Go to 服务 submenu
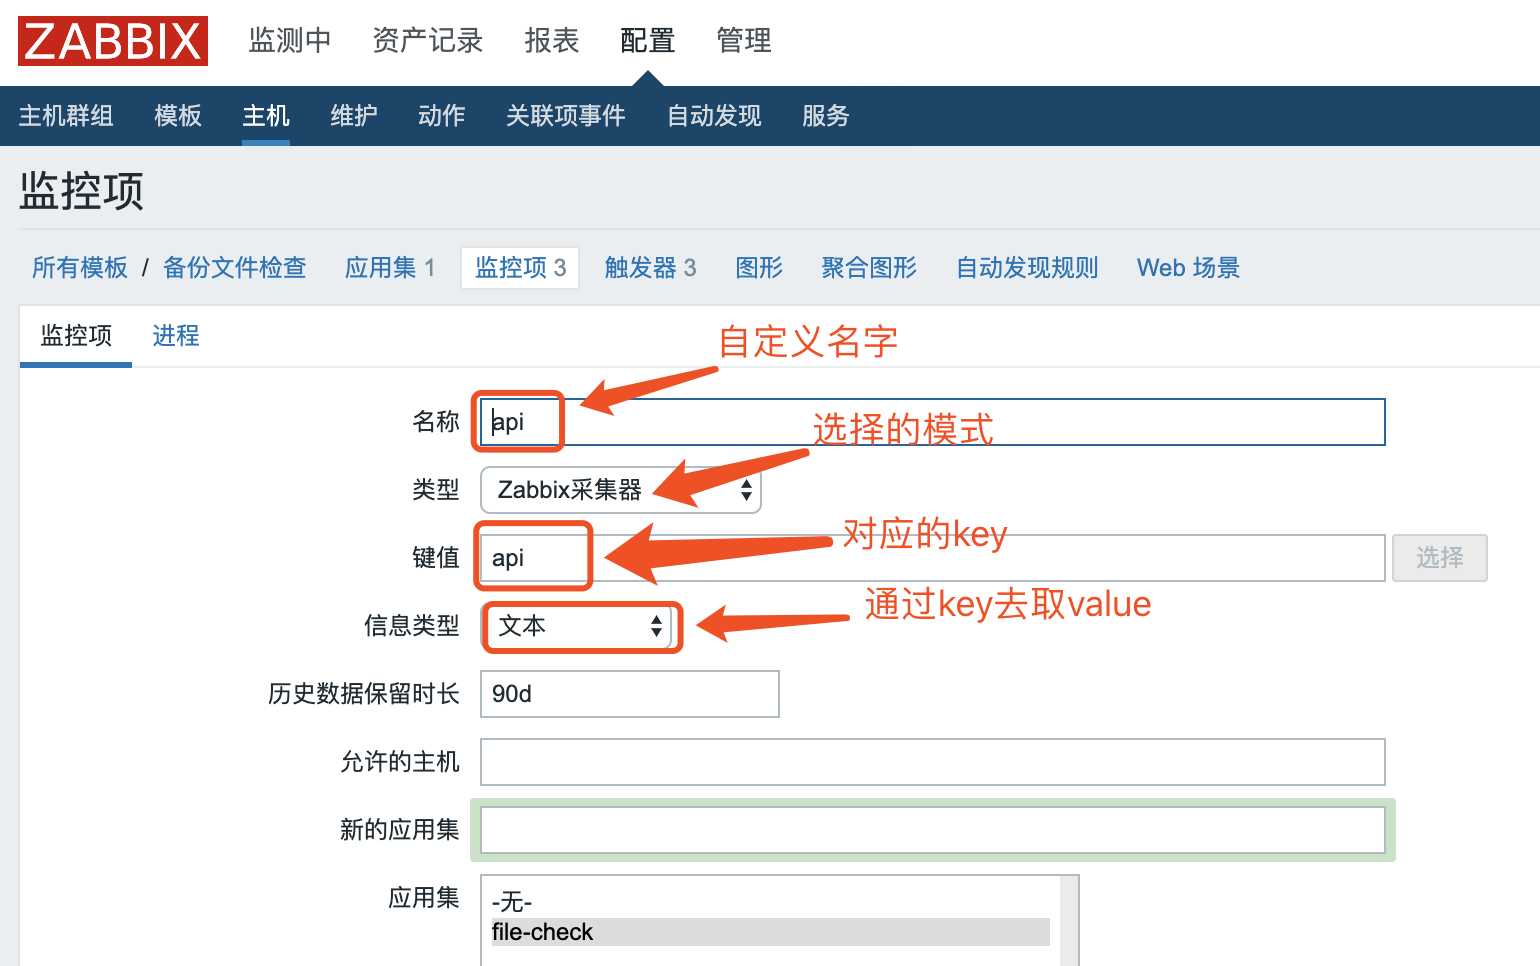The image size is (1540, 966). [x=826, y=116]
